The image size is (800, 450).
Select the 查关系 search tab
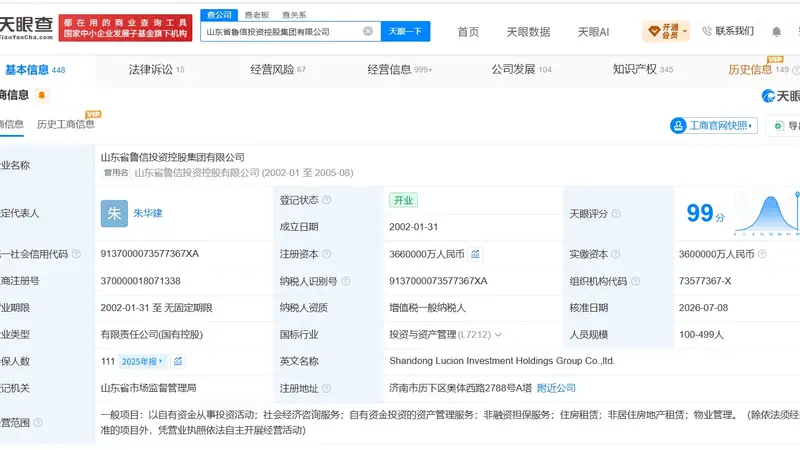point(294,15)
